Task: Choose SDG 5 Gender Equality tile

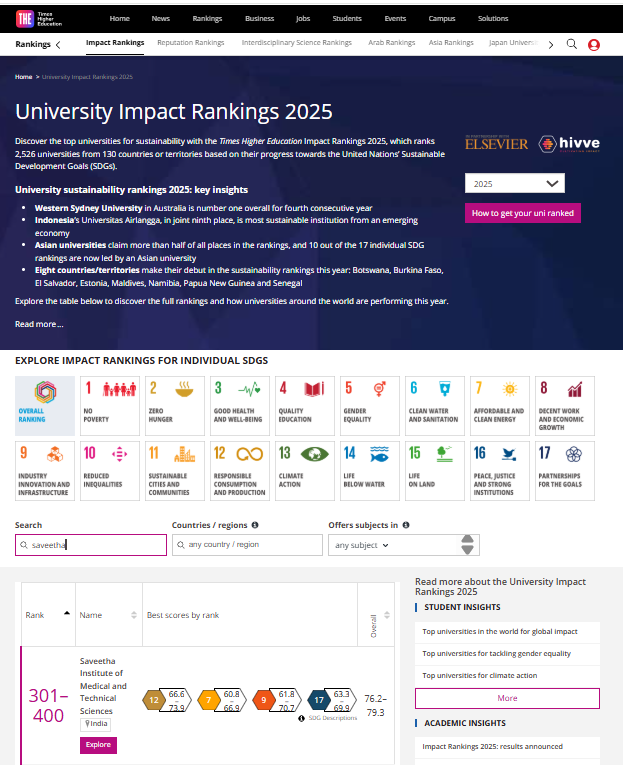Action: click(x=368, y=405)
